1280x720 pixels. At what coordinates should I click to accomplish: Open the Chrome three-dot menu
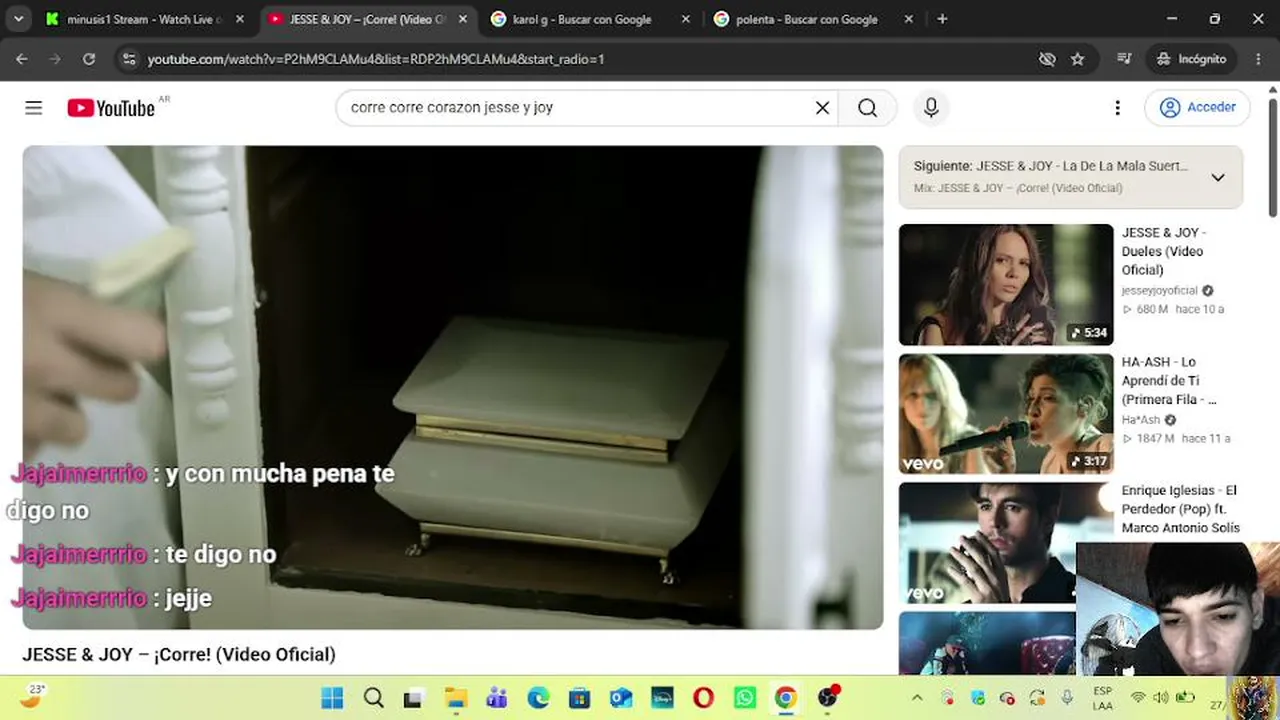[x=1258, y=59]
